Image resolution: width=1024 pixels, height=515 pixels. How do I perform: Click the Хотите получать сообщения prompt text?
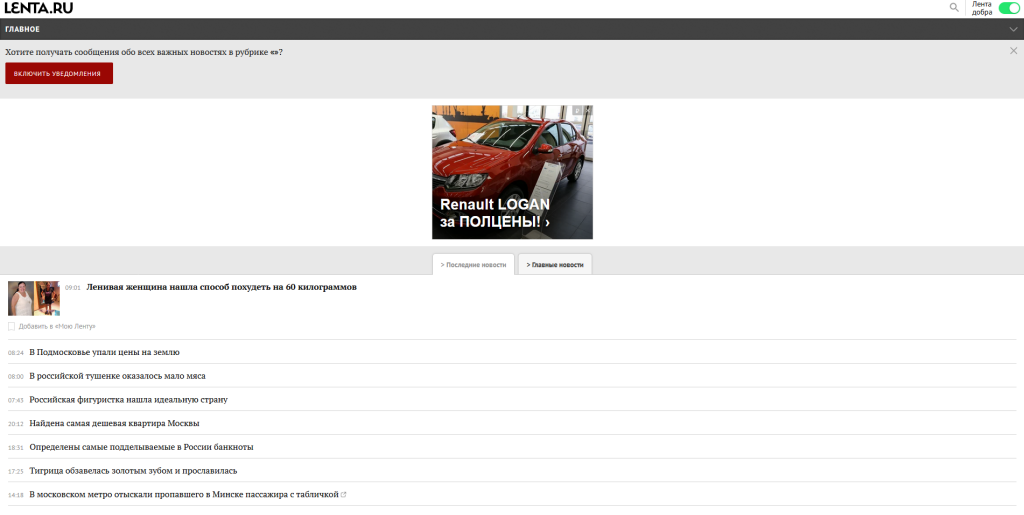coord(144,52)
